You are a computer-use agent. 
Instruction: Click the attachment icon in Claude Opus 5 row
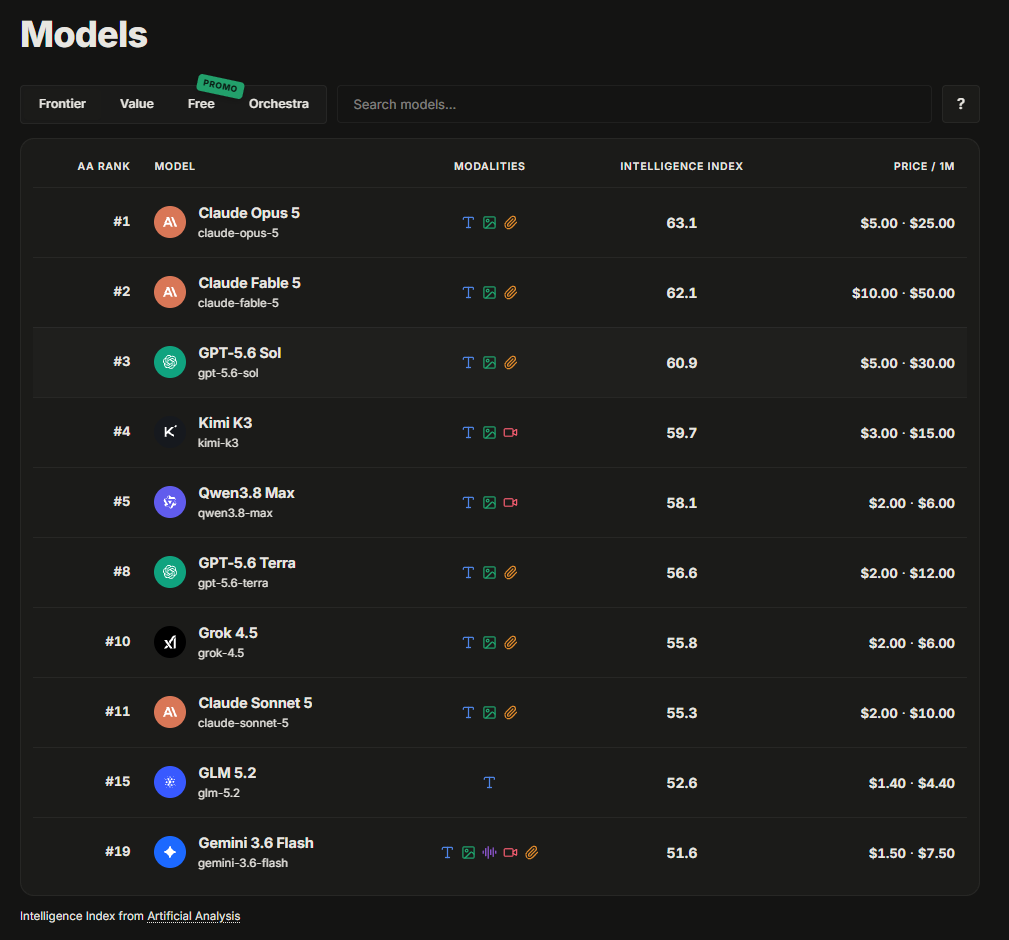(x=510, y=223)
